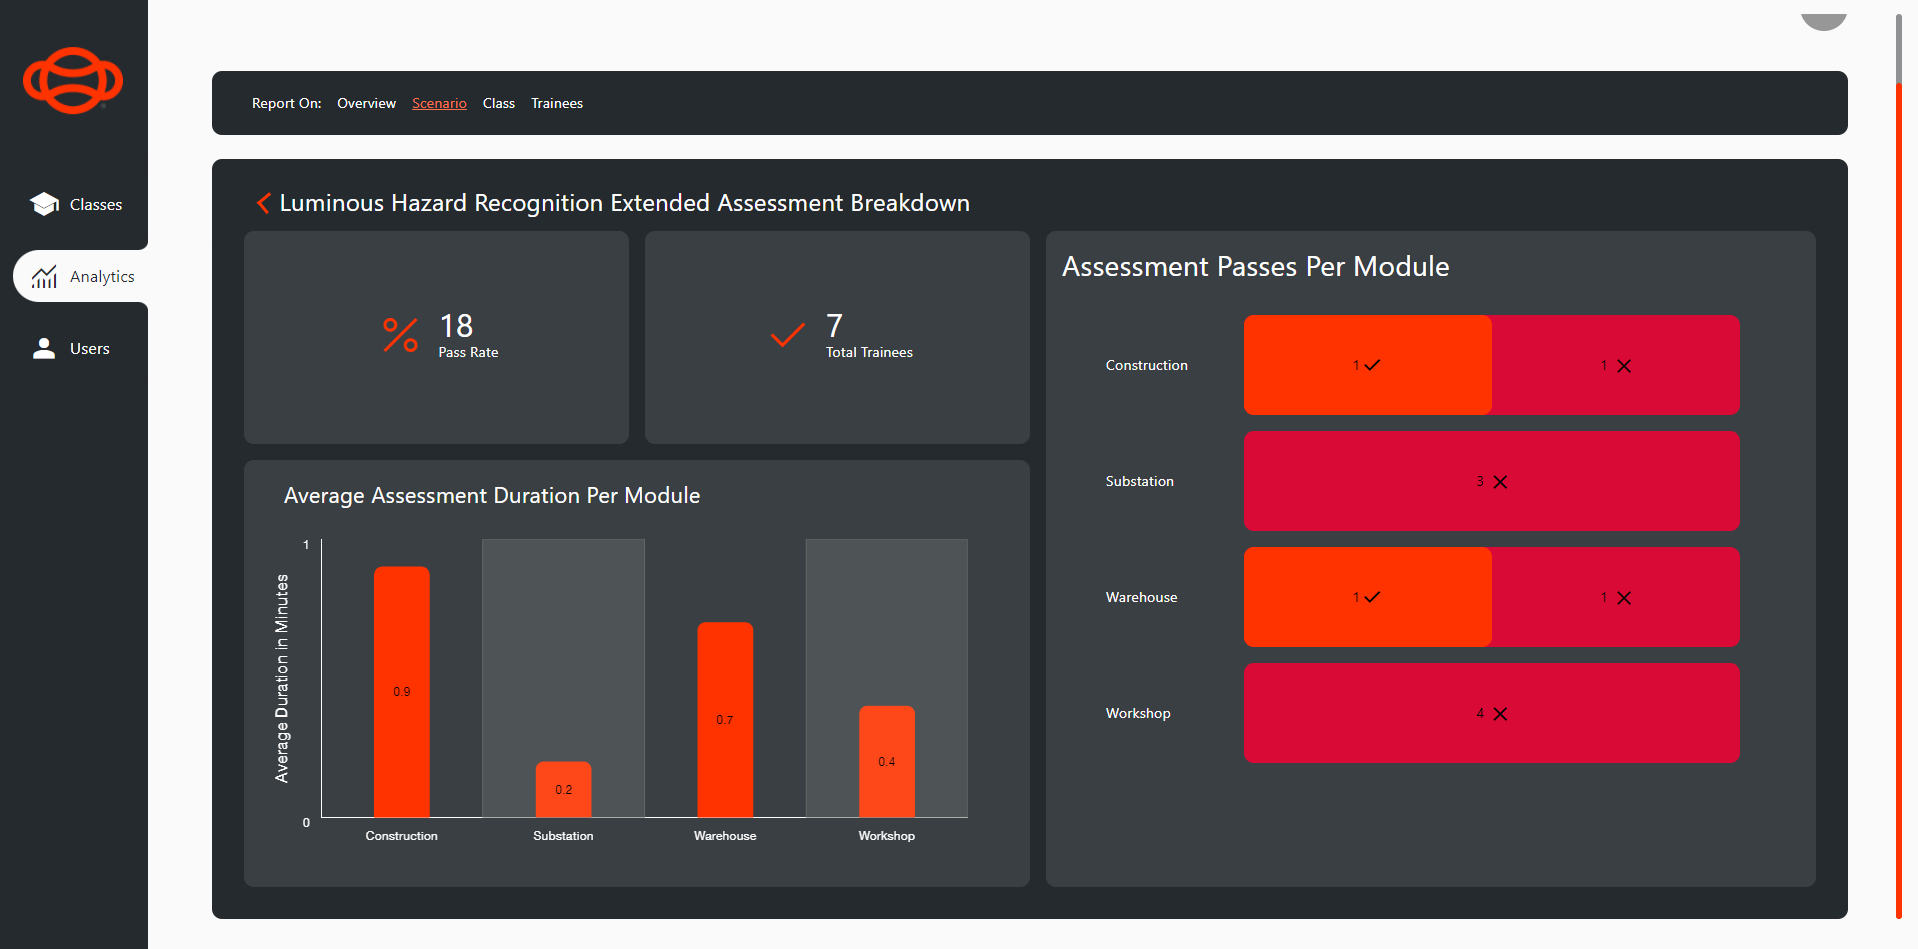Switch to the Trainees report tab
Image resolution: width=1918 pixels, height=949 pixels.
click(x=556, y=103)
